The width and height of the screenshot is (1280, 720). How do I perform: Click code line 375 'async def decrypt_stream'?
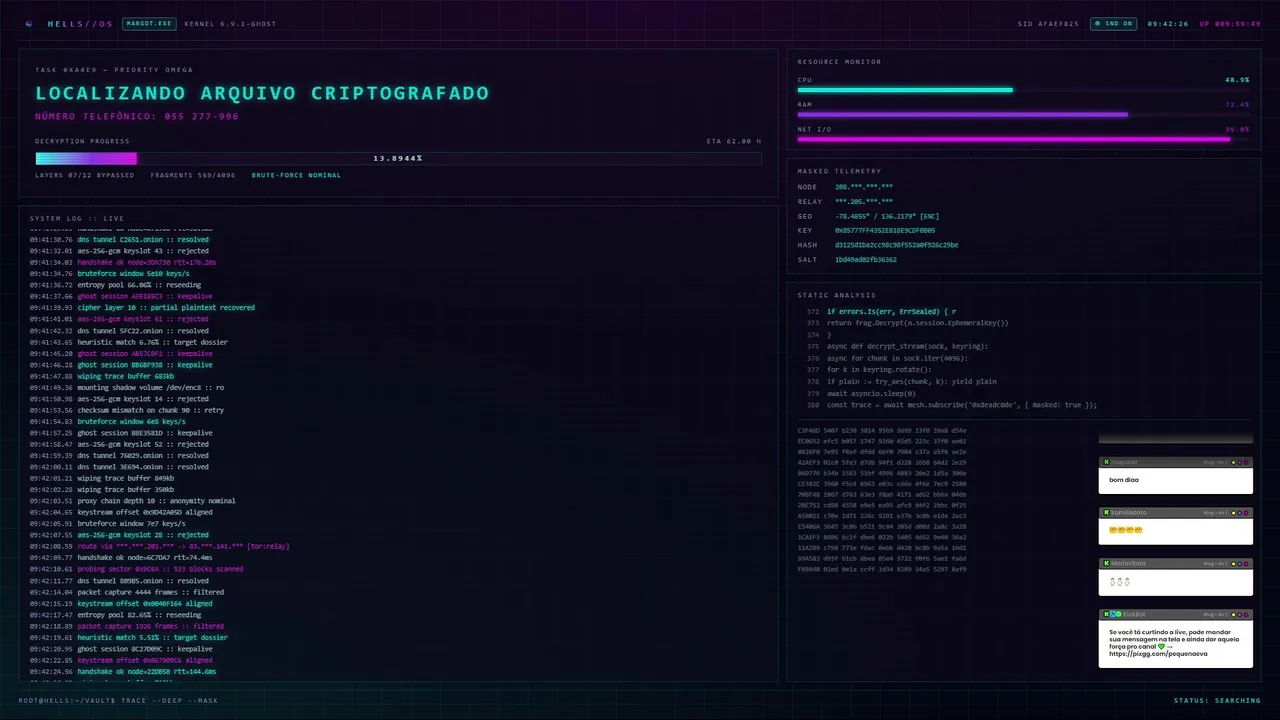[907, 346]
